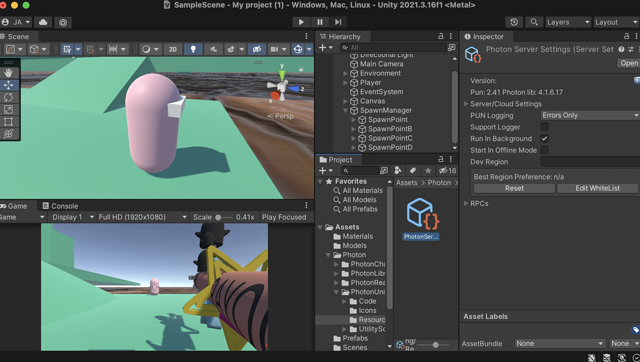Collapse the SpawnManager hierarchy node
This screenshot has width=640, height=362.
click(x=345, y=110)
